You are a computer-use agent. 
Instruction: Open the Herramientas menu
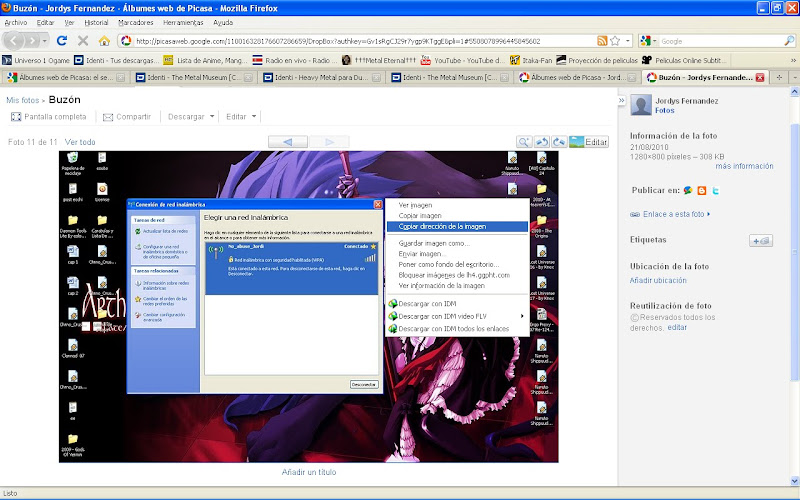183,22
